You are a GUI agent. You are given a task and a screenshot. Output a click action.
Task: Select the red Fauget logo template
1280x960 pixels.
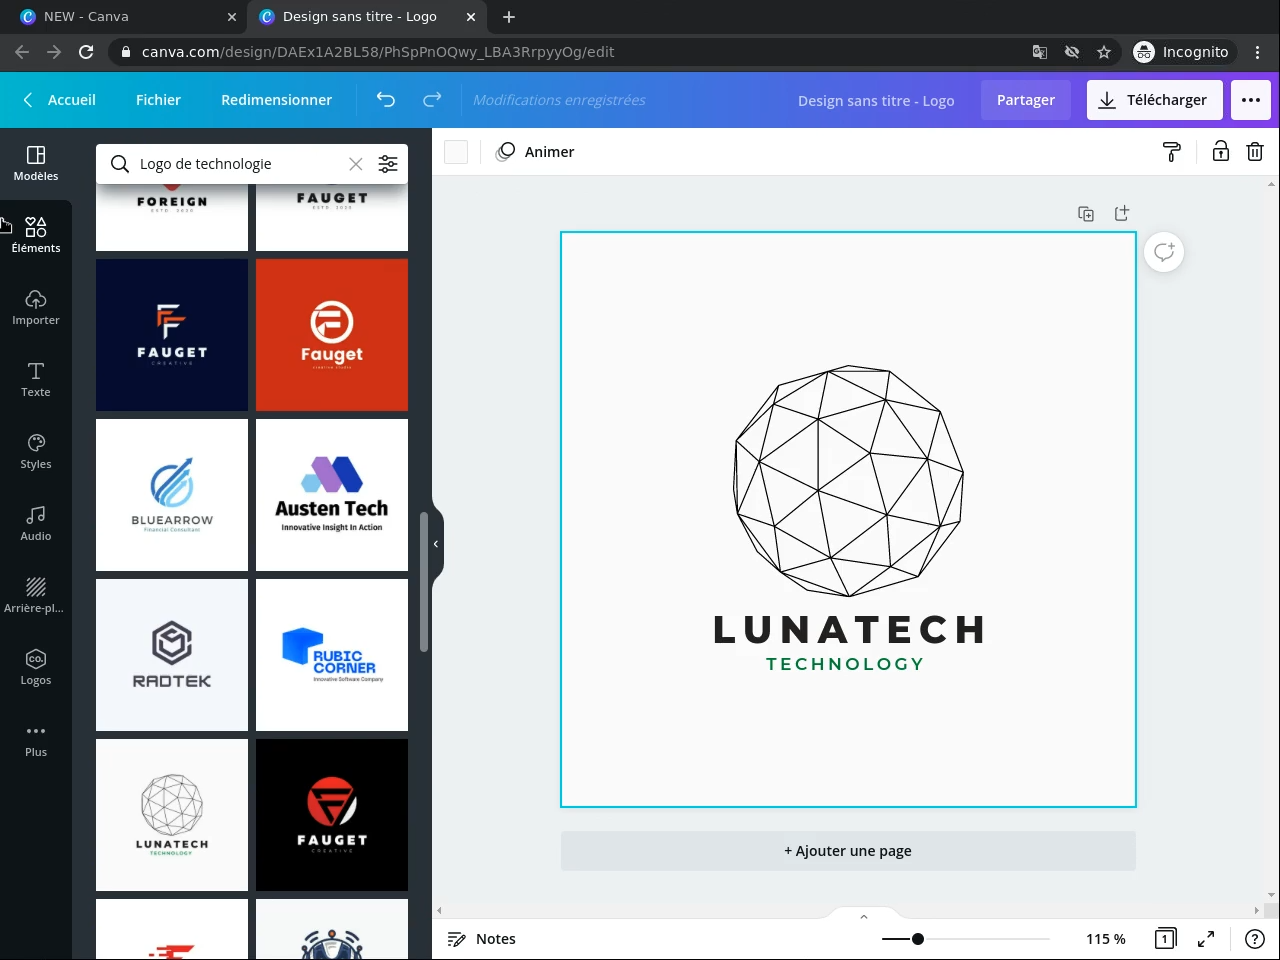click(x=332, y=335)
